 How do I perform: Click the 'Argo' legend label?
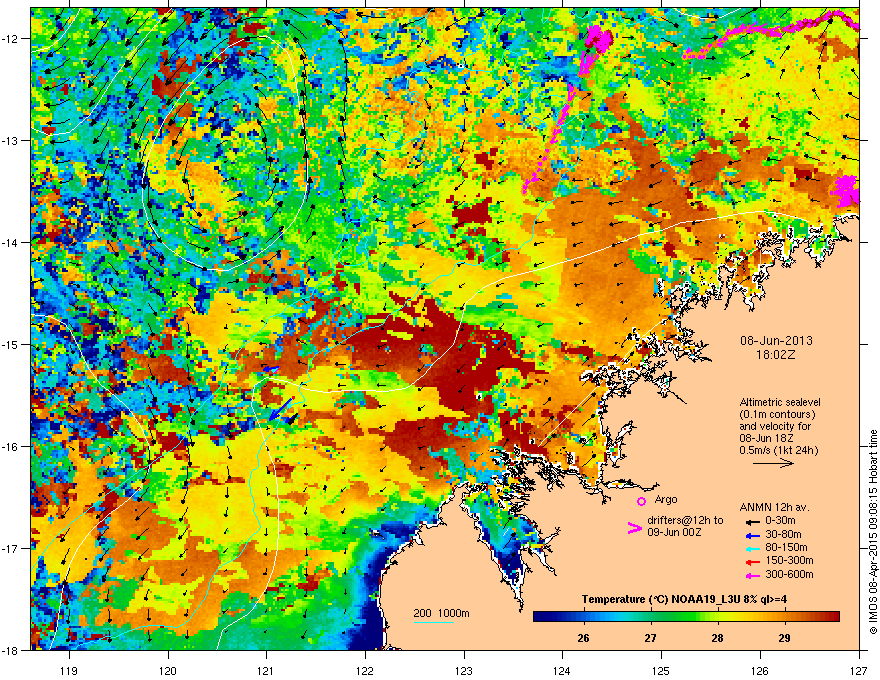pos(666,499)
